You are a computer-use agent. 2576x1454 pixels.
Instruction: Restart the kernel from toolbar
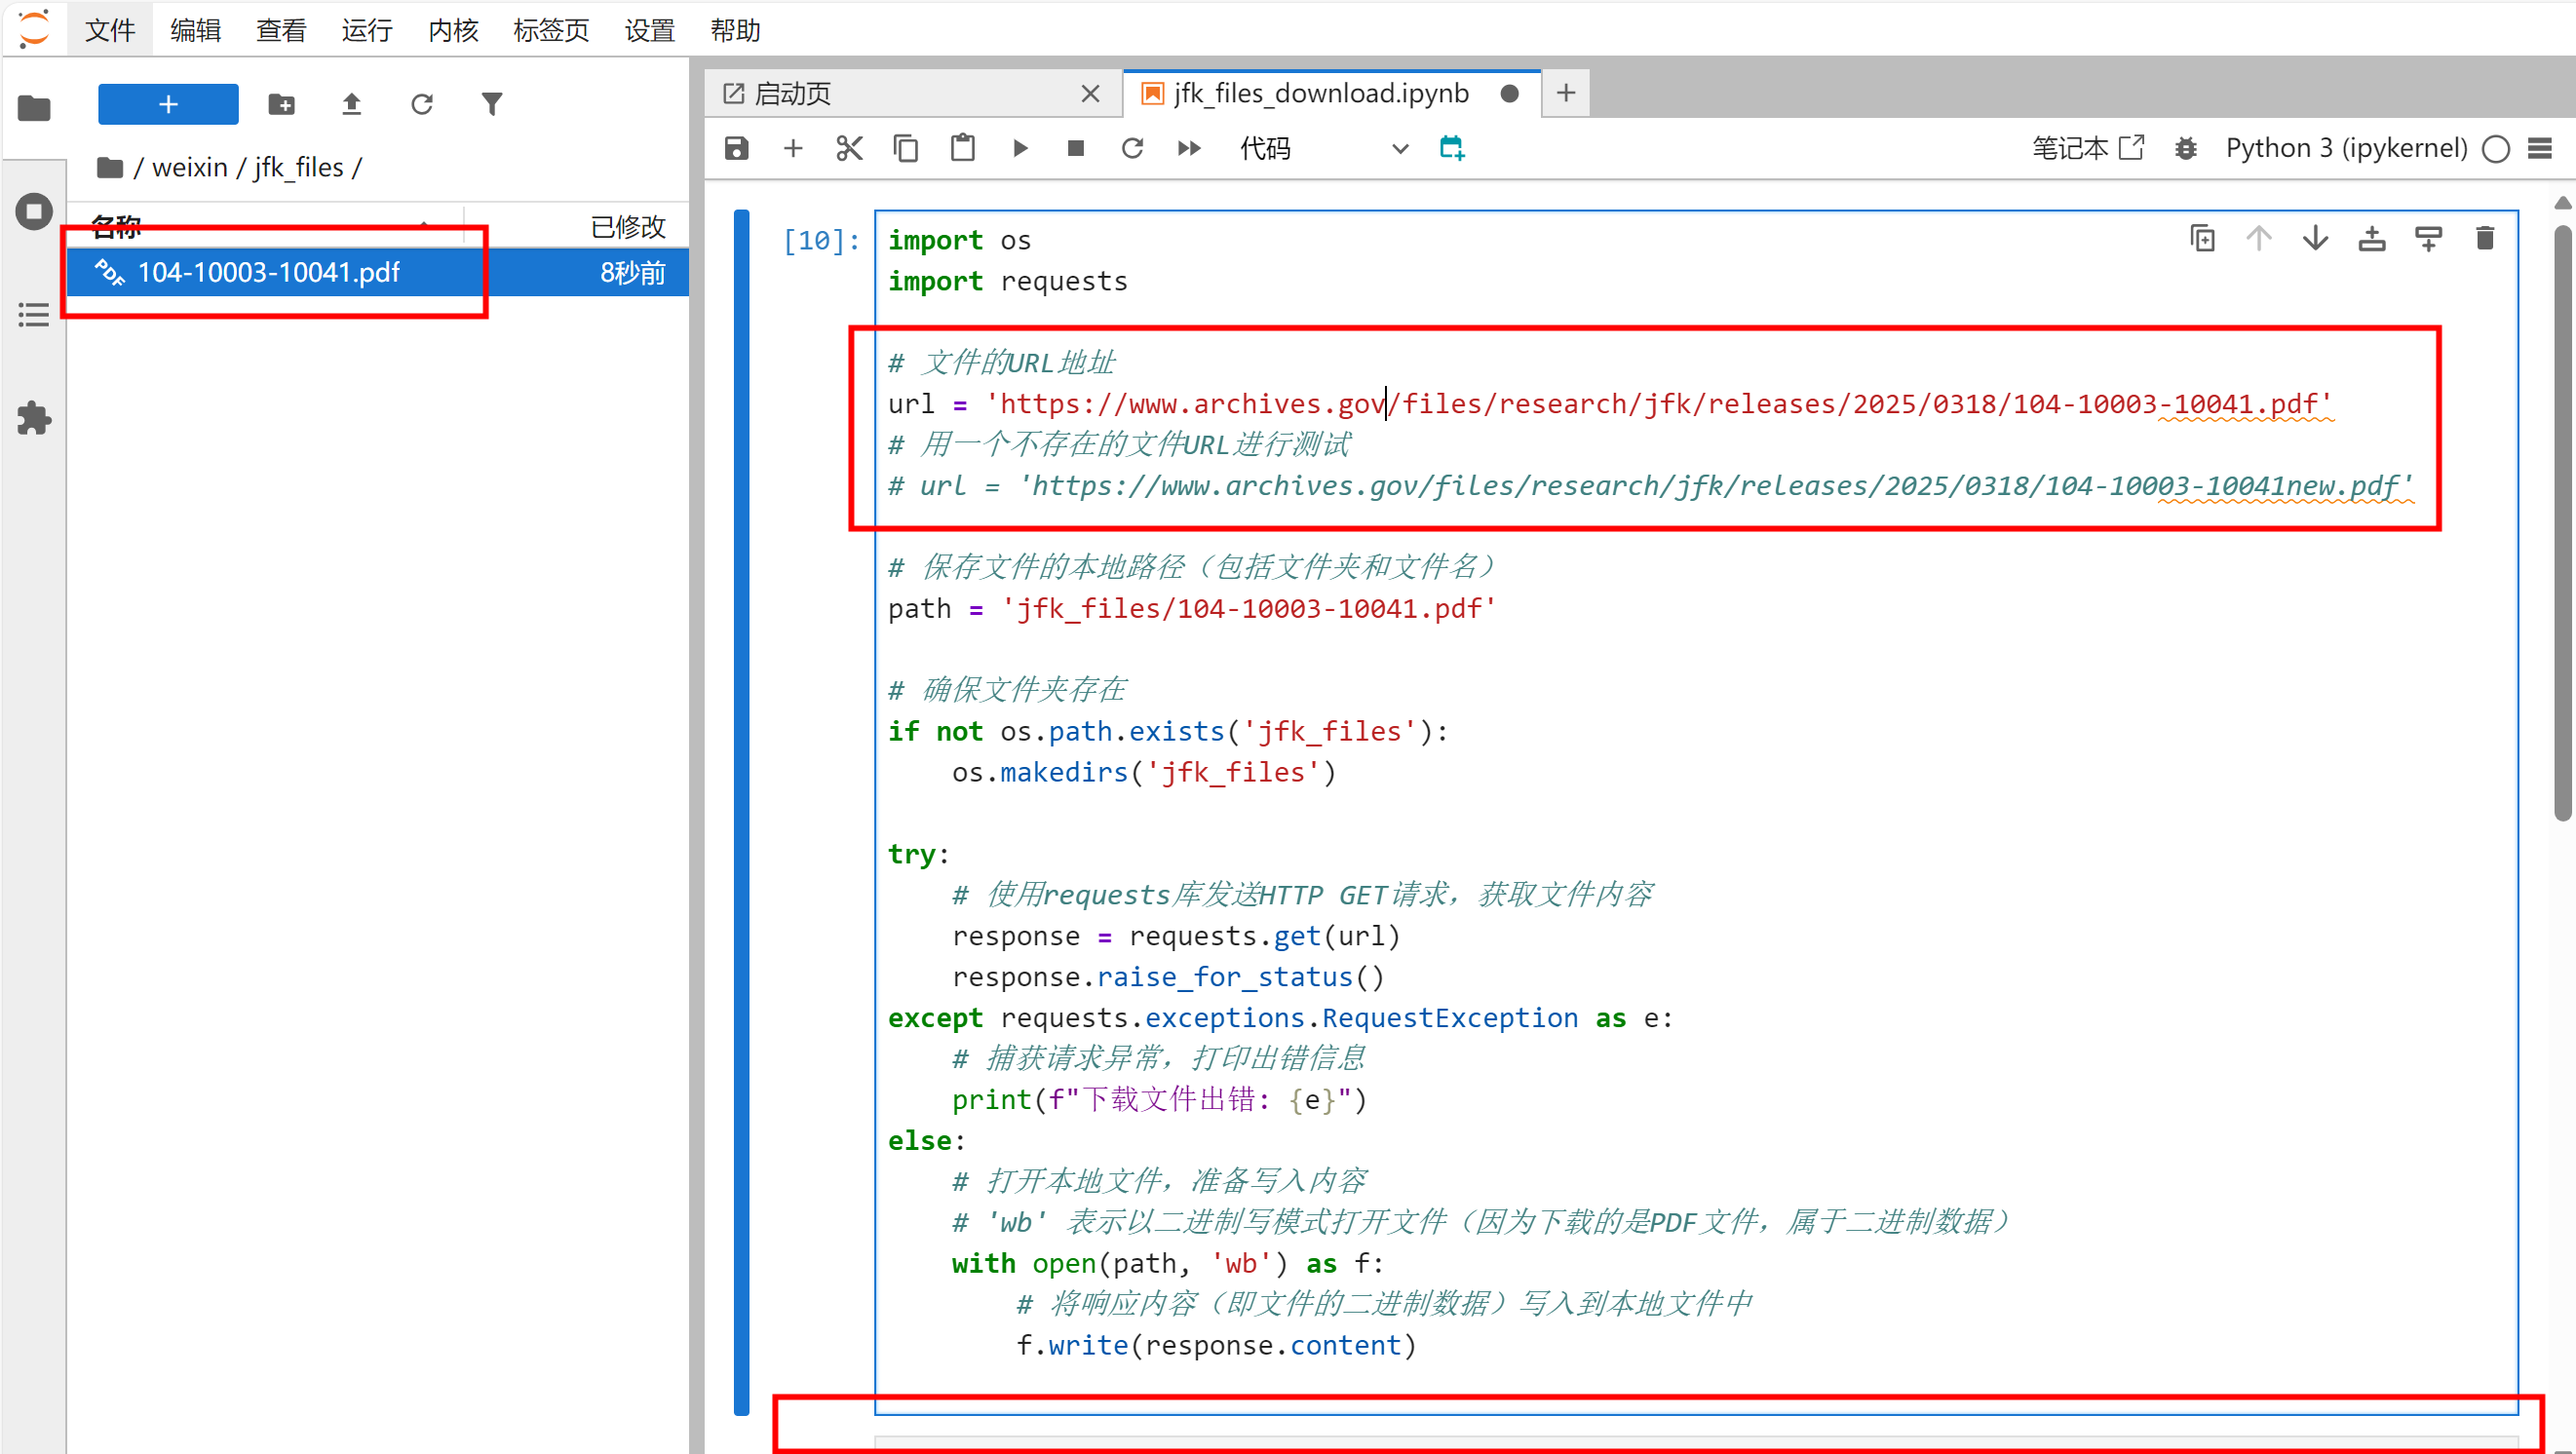coord(1132,149)
